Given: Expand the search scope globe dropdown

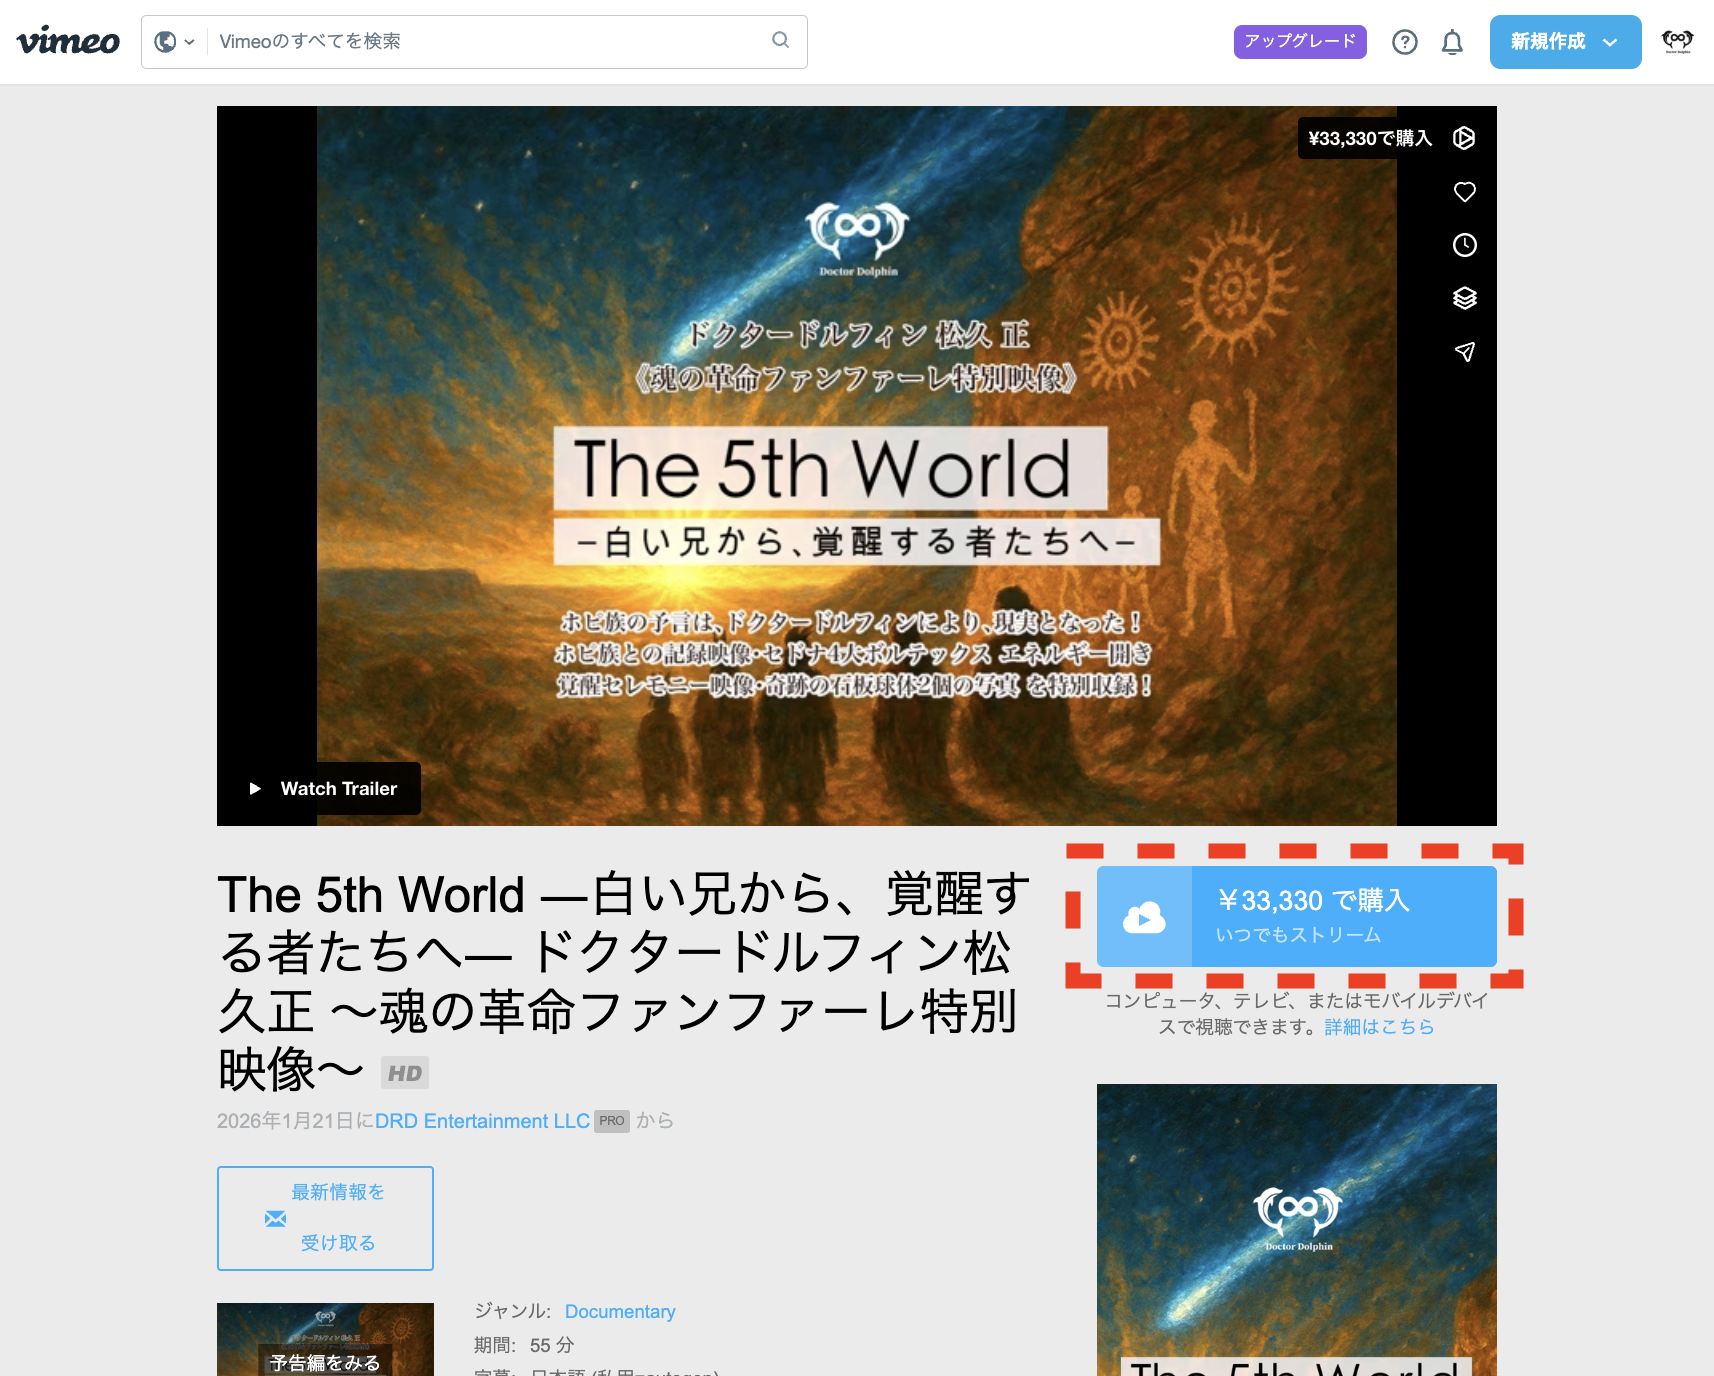Looking at the screenshot, I should [x=174, y=41].
